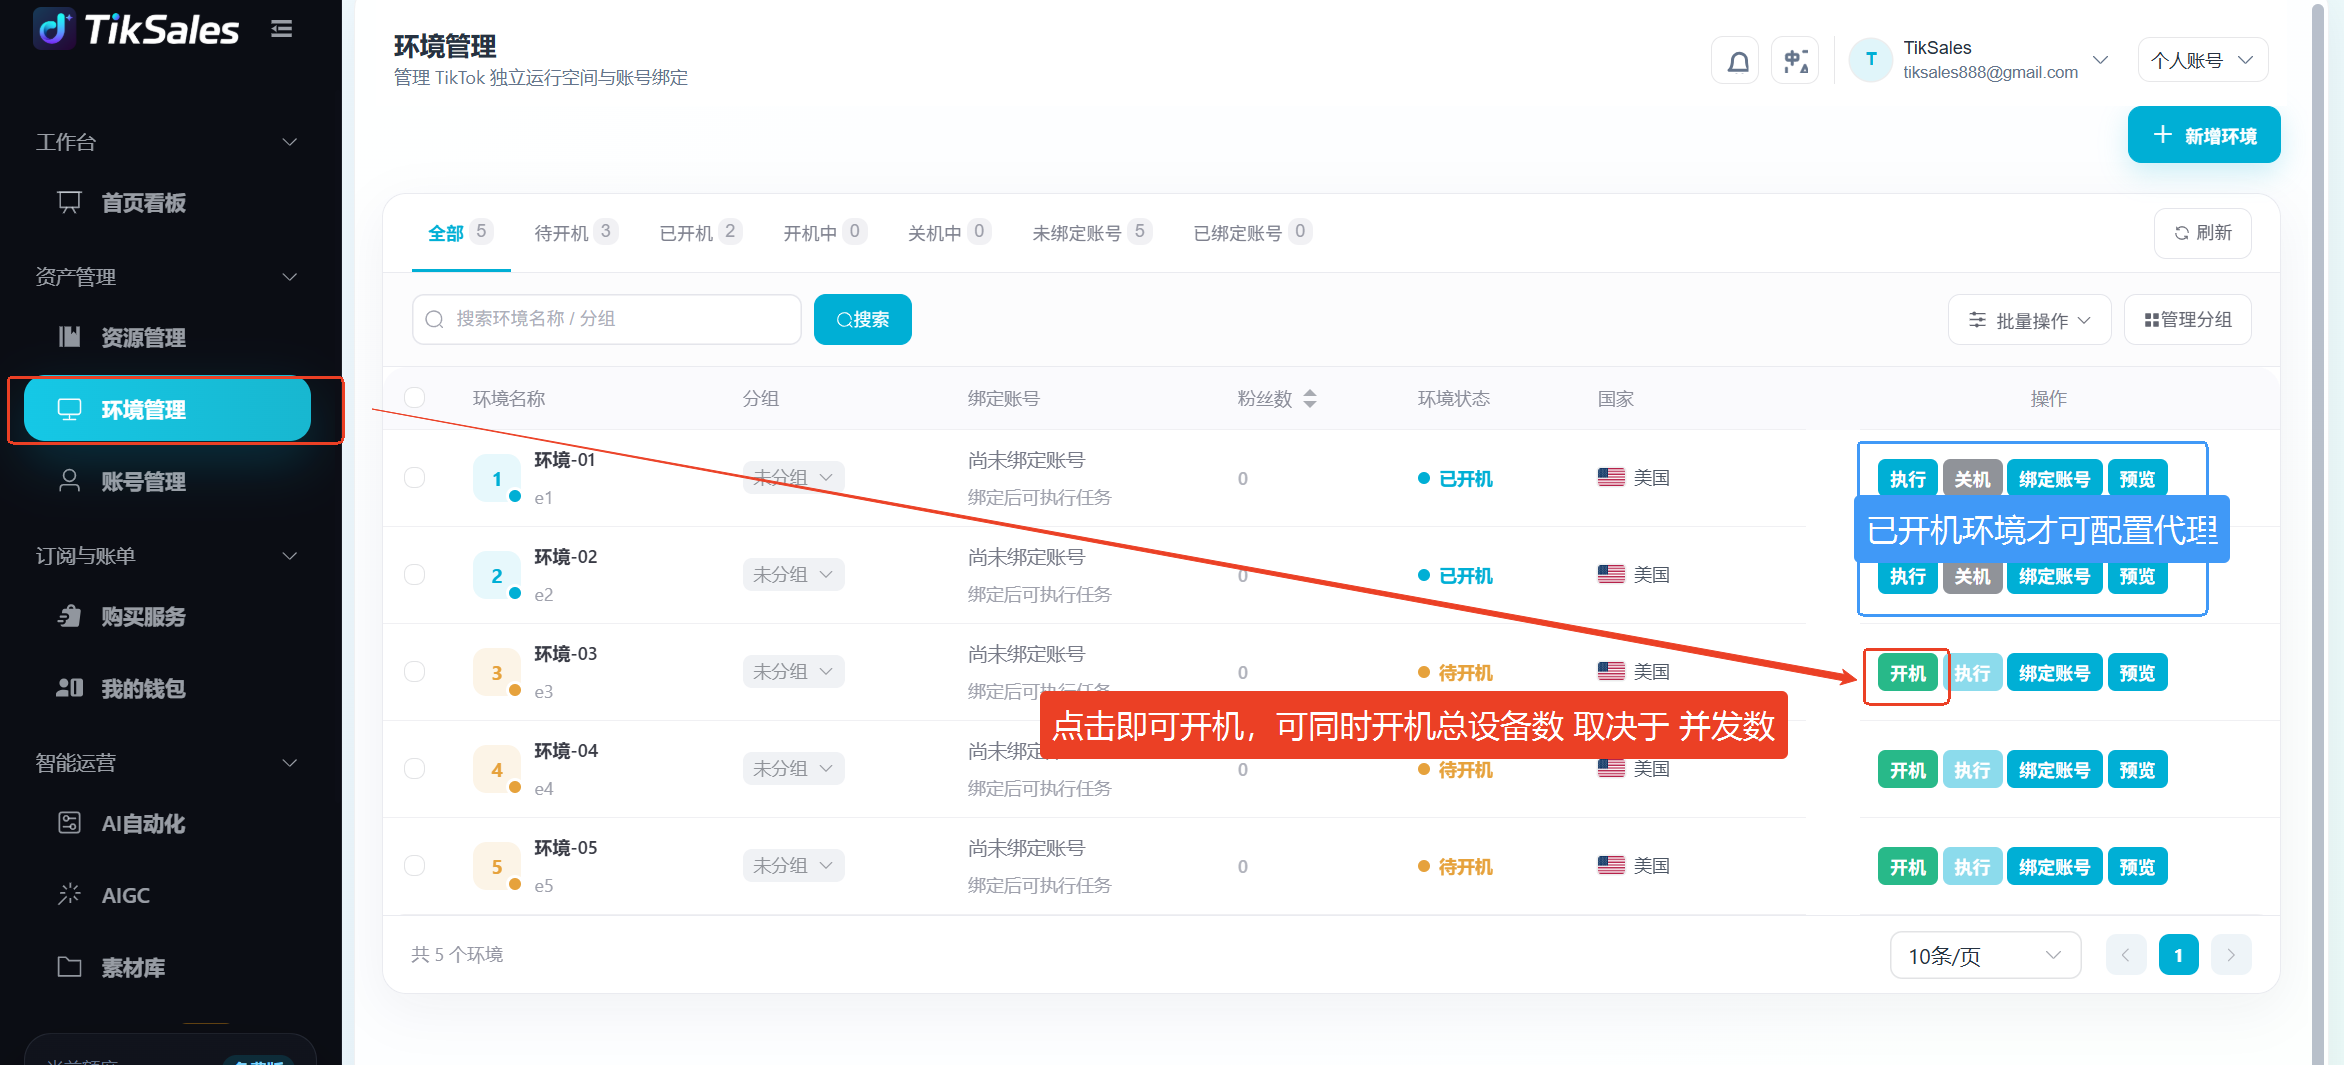Collapse the 订阅与账单 sidebar section

pos(290,556)
